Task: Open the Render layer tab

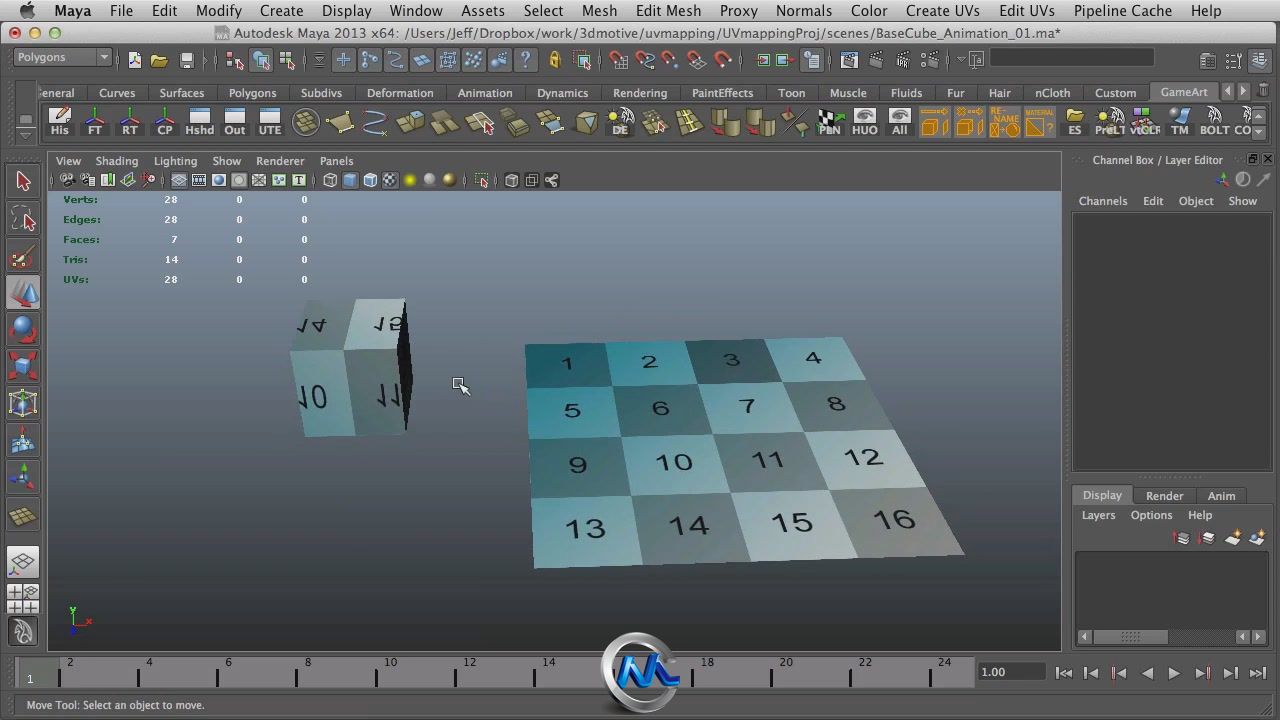Action: click(x=1164, y=496)
